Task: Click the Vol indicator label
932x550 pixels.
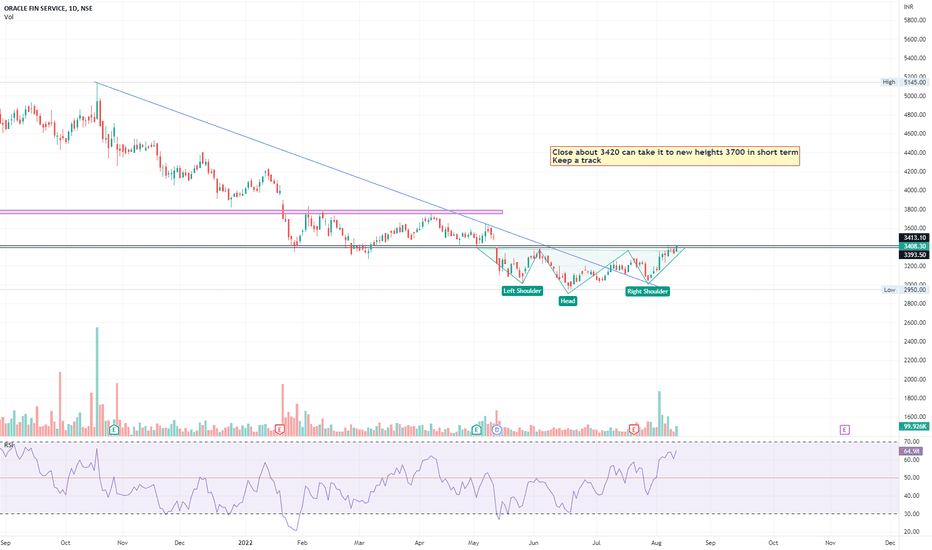Action: click(x=9, y=17)
